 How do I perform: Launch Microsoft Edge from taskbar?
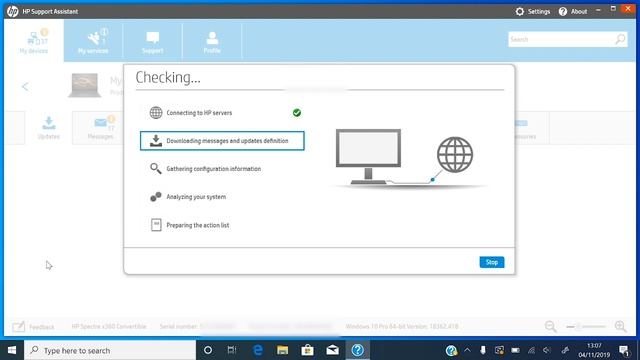[x=258, y=350]
